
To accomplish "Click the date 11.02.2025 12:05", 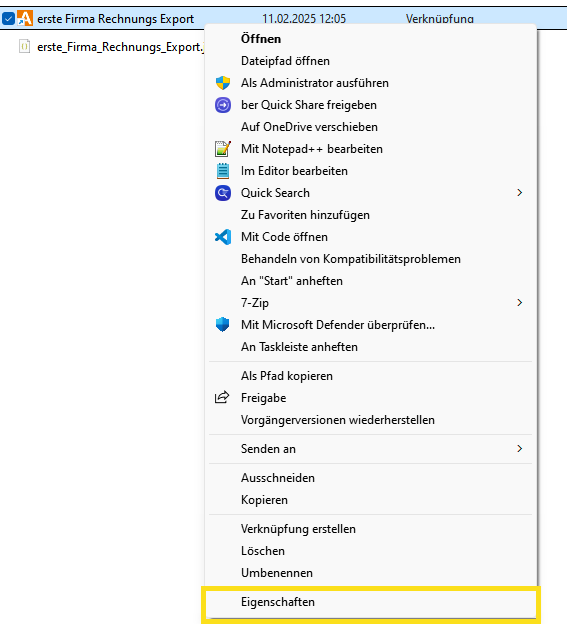I will [304, 19].
